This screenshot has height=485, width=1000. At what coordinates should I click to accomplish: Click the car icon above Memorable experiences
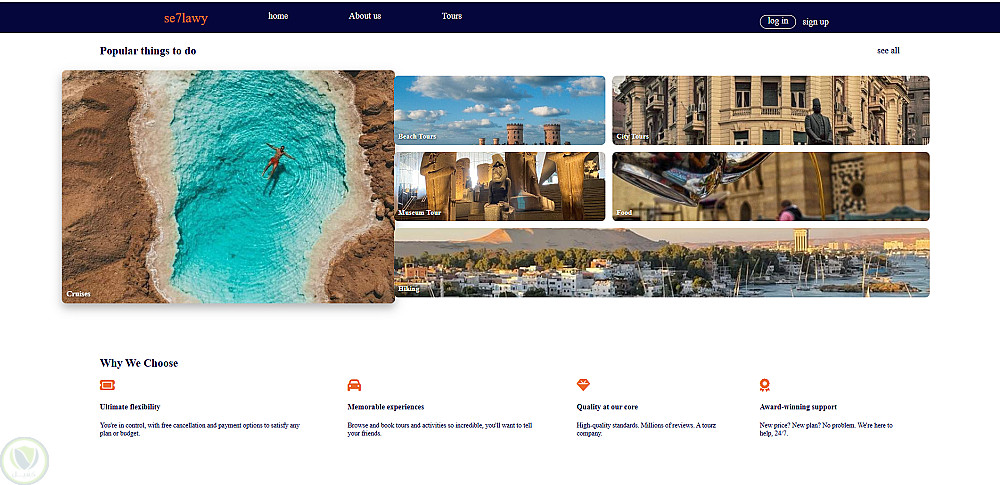[x=354, y=385]
